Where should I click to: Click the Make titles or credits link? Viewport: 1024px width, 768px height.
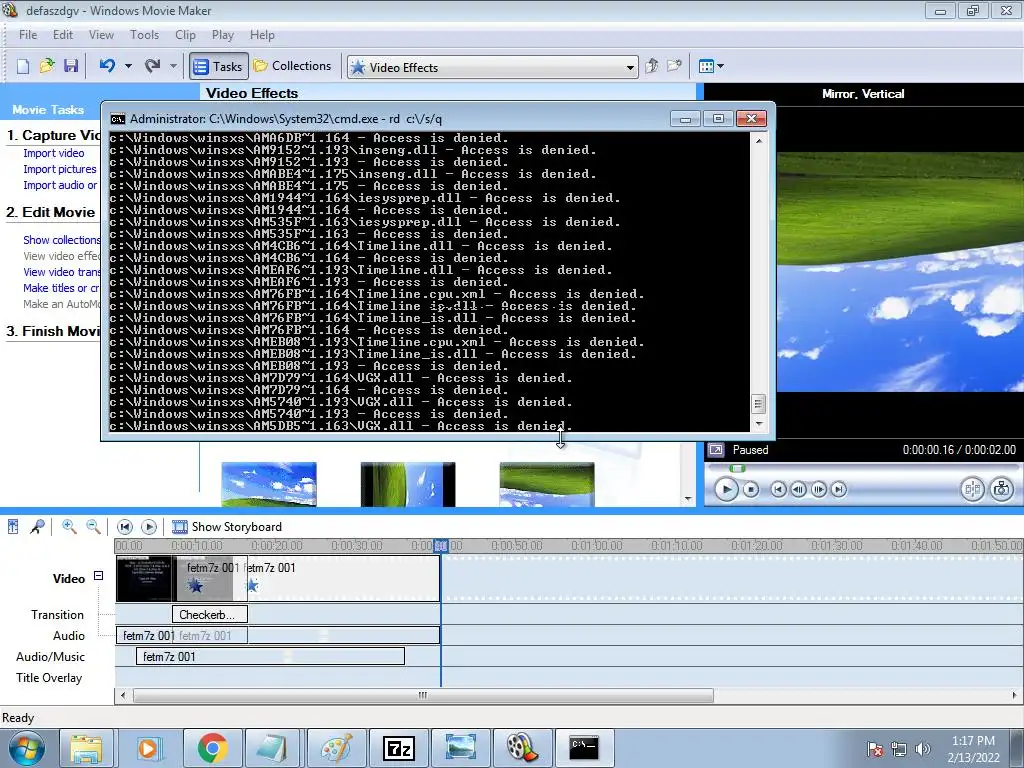click(61, 288)
